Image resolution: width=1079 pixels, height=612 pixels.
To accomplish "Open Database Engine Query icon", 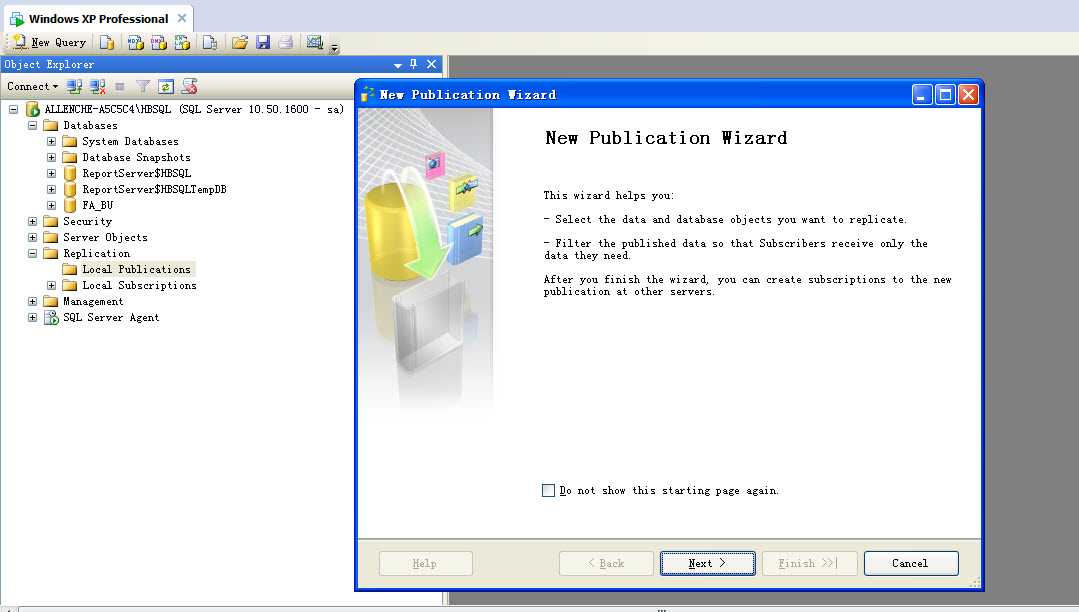I will pos(107,43).
